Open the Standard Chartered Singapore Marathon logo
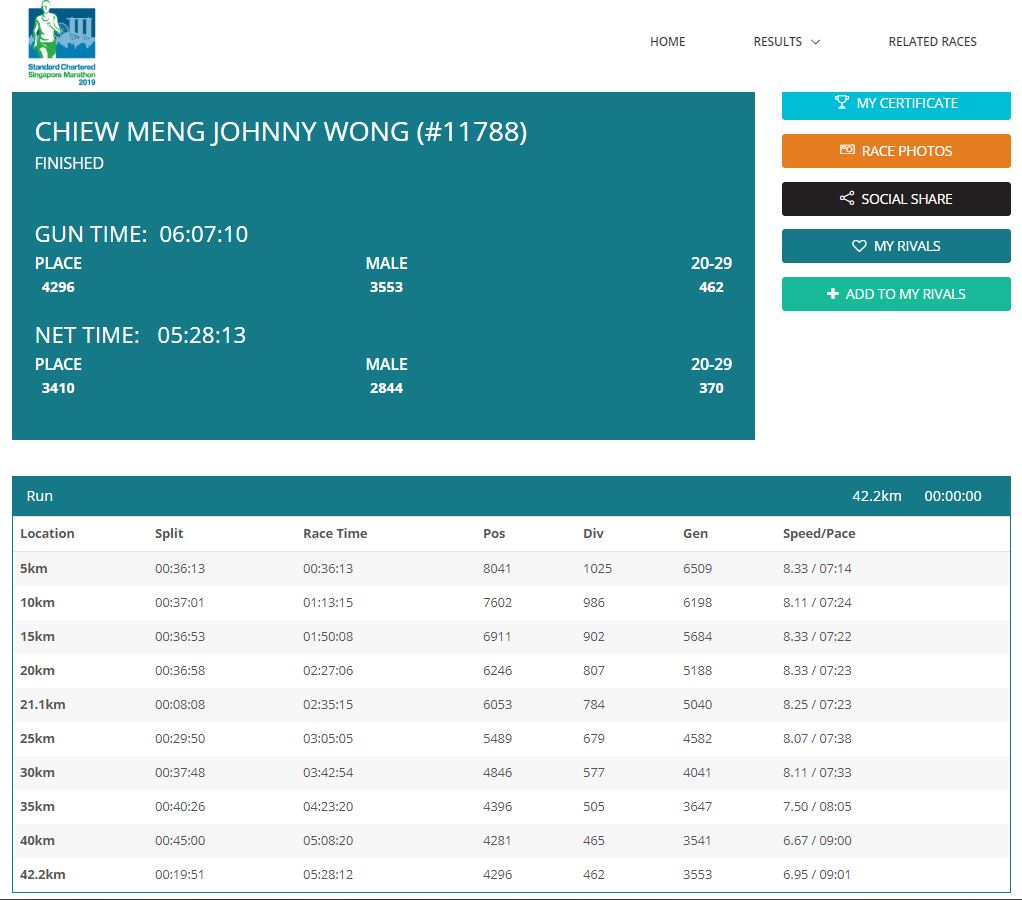 [62, 43]
